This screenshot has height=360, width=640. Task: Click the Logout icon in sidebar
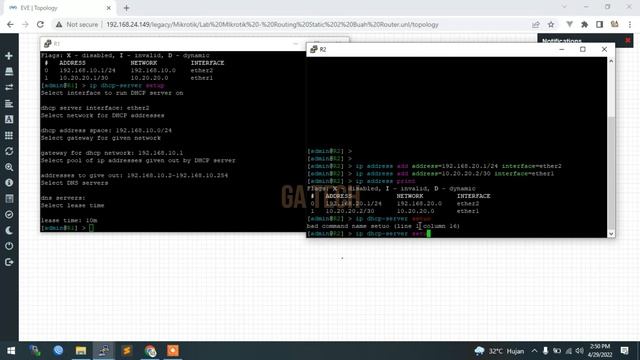[9, 262]
